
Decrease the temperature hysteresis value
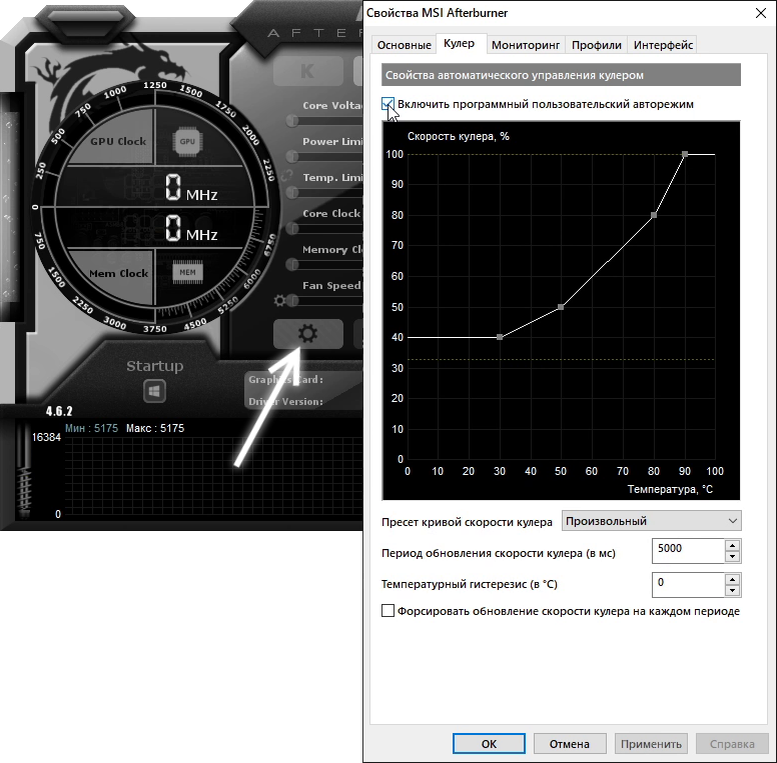(x=732, y=591)
